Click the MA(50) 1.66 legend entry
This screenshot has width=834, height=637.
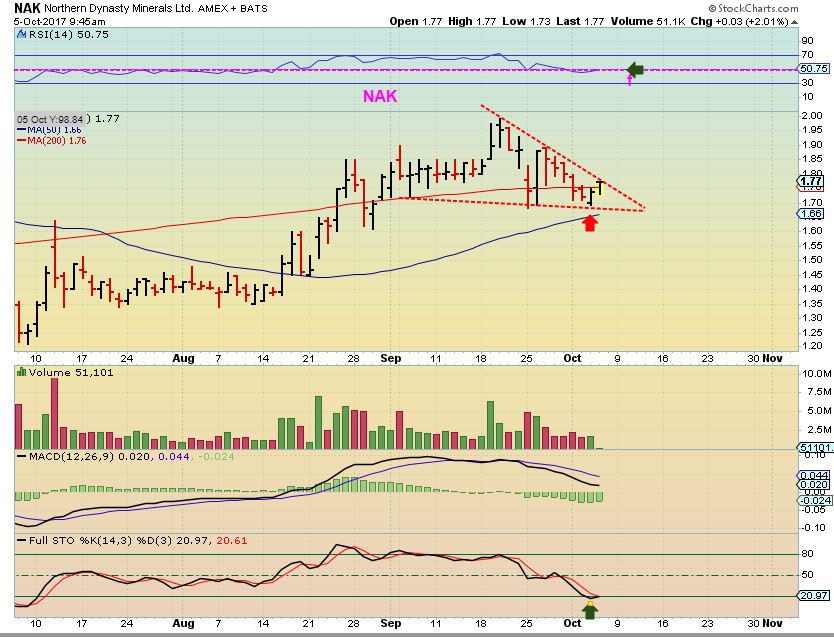49,130
